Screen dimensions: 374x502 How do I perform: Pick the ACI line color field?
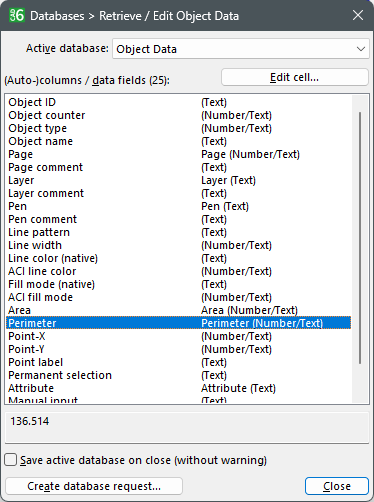[x=179, y=271]
